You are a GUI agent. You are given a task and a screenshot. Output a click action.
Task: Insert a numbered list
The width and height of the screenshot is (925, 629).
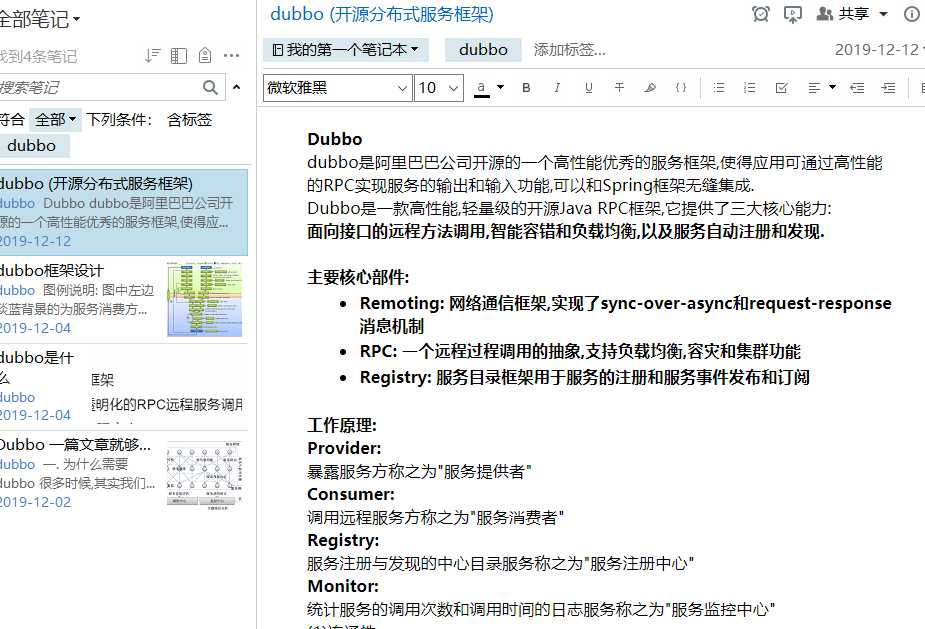[750, 88]
